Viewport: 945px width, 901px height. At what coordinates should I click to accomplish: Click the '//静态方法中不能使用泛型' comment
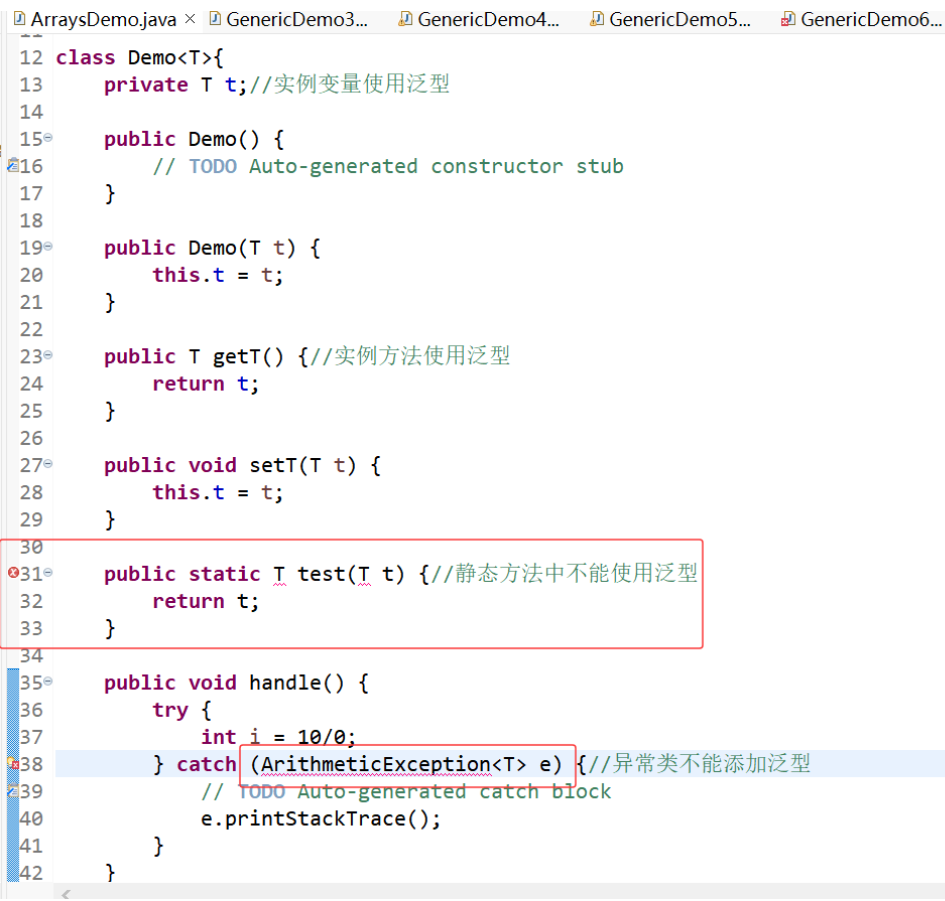pos(565,573)
